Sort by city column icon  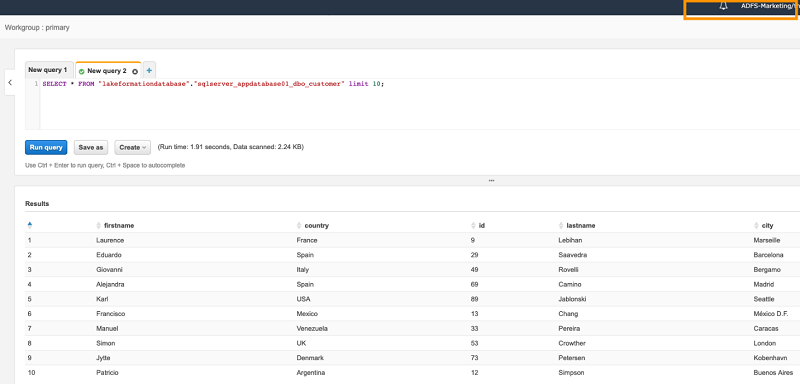pos(756,225)
